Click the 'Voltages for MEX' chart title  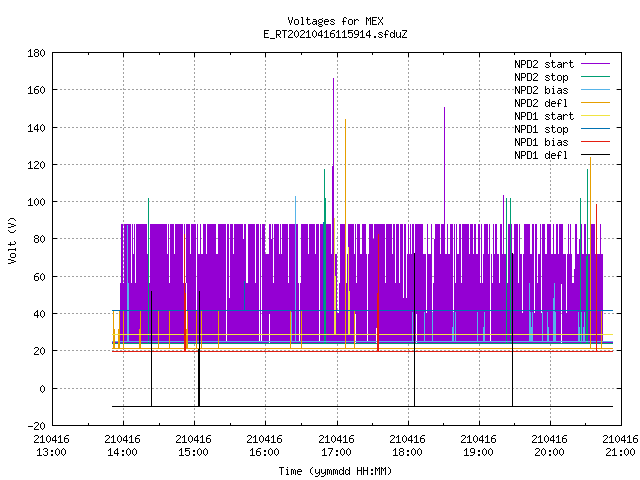click(335, 21)
